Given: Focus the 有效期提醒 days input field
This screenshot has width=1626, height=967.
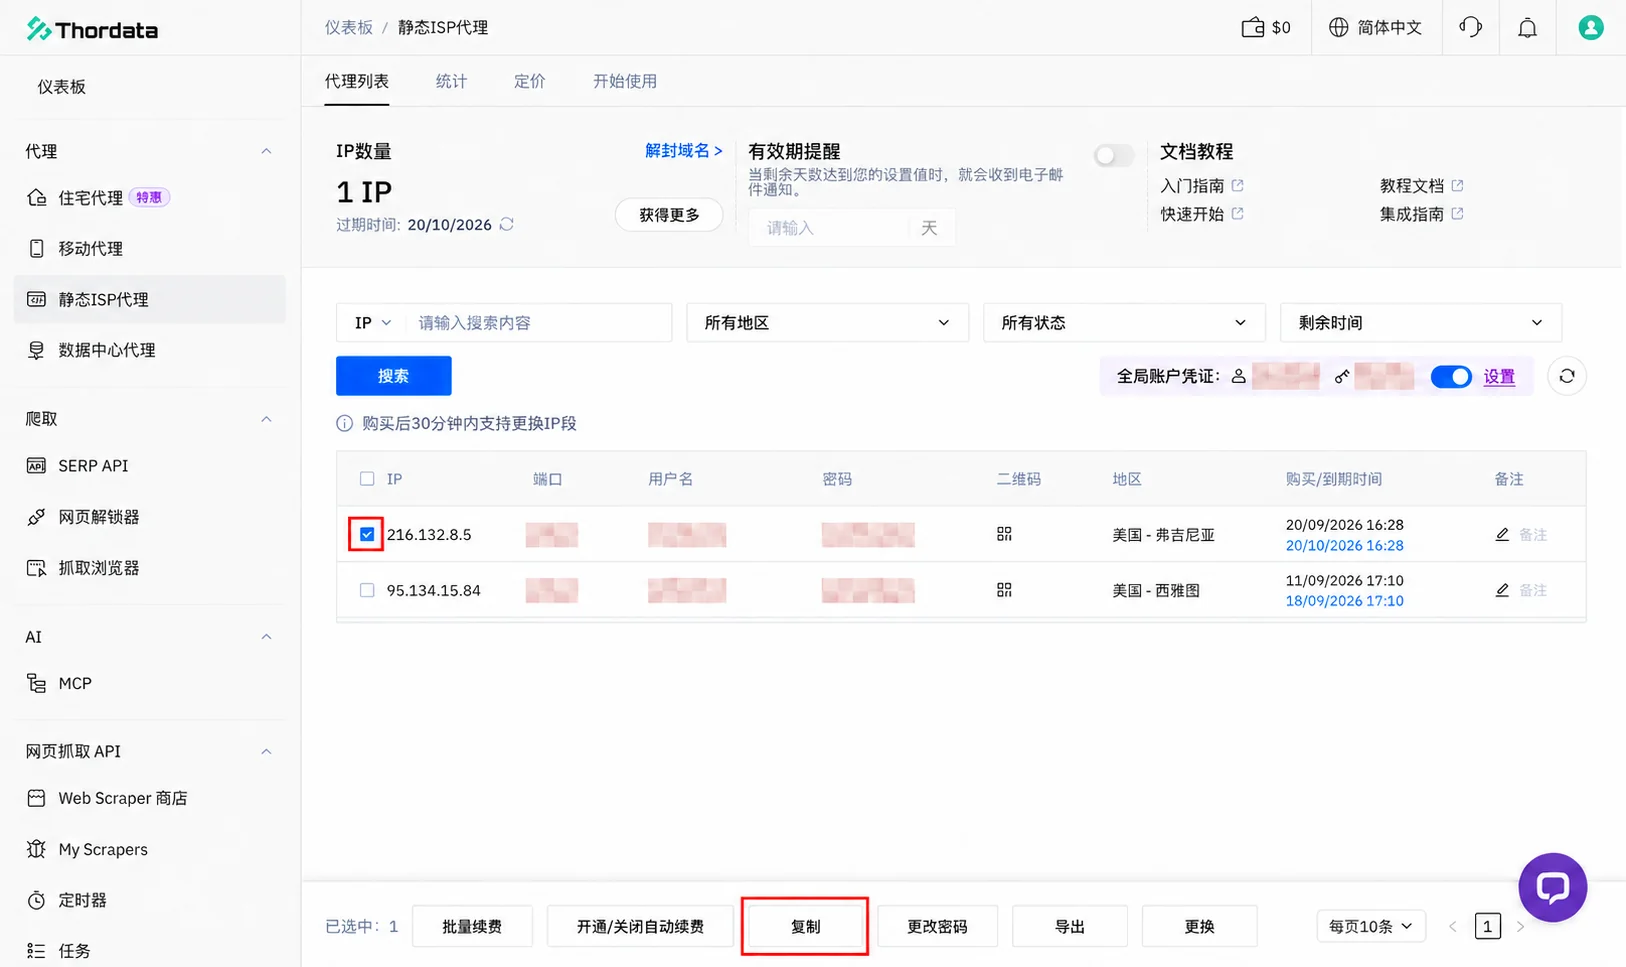Looking at the screenshot, I should (830, 228).
